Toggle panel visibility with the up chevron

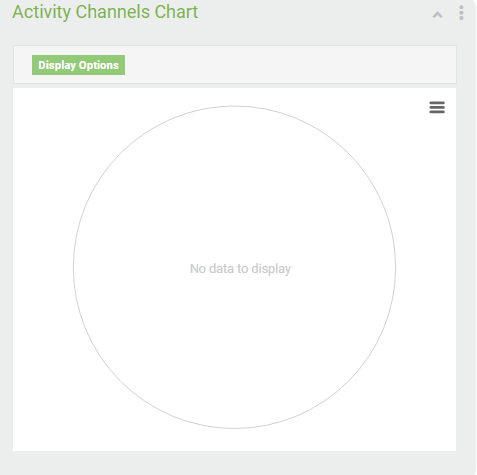coord(438,15)
